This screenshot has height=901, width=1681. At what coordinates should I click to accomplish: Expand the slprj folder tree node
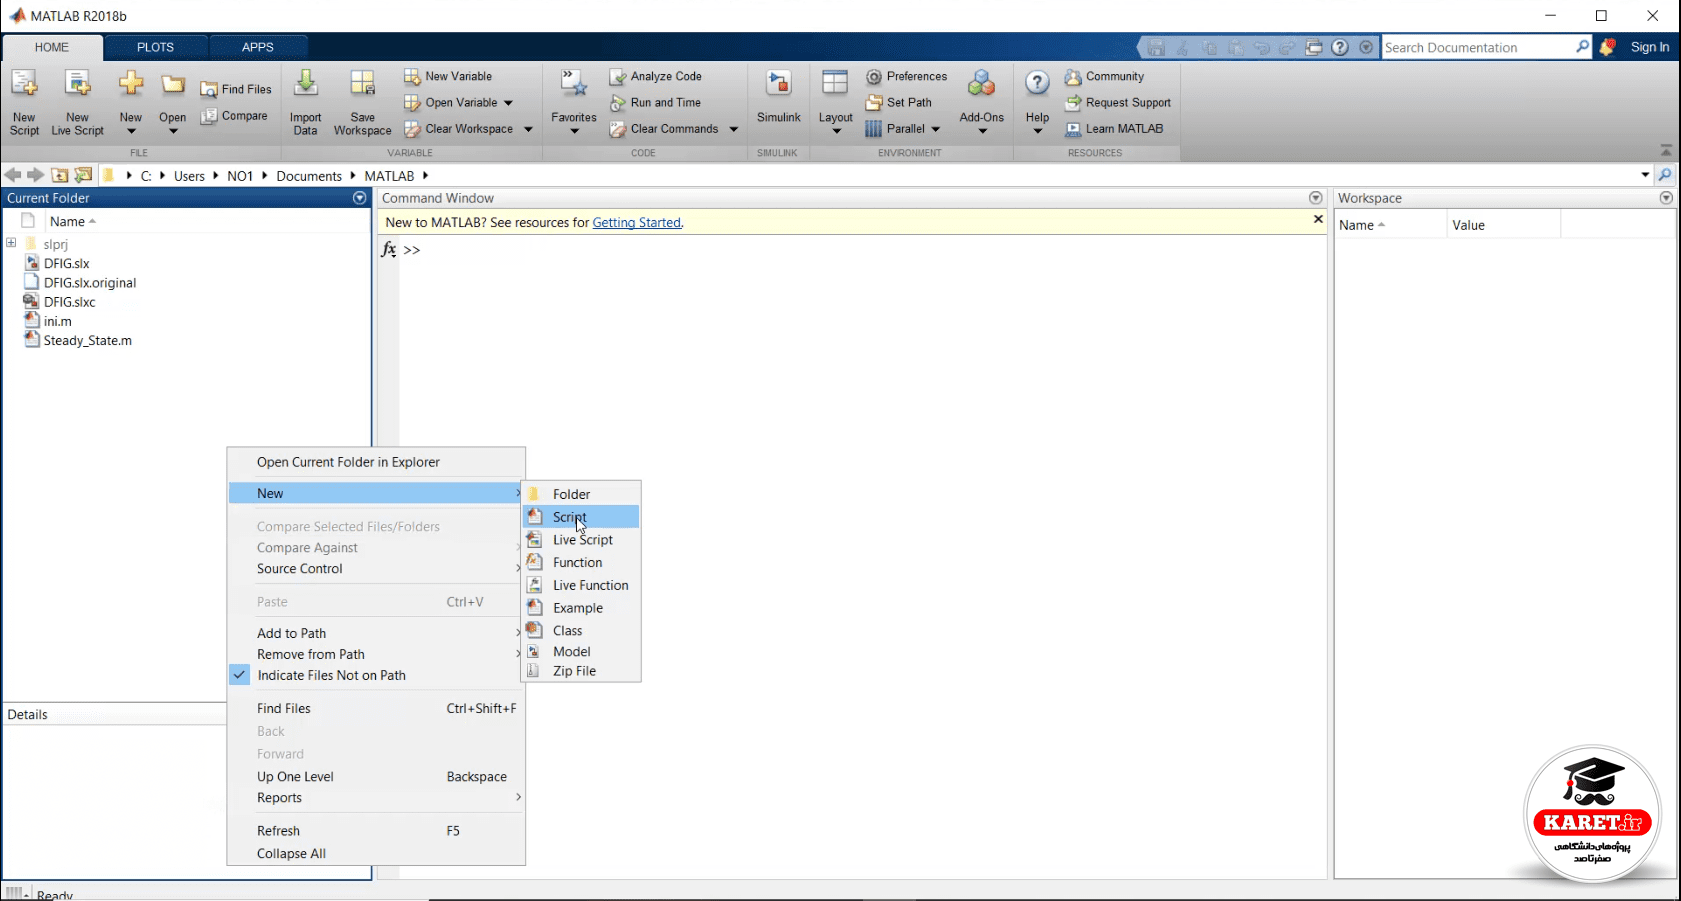point(11,243)
